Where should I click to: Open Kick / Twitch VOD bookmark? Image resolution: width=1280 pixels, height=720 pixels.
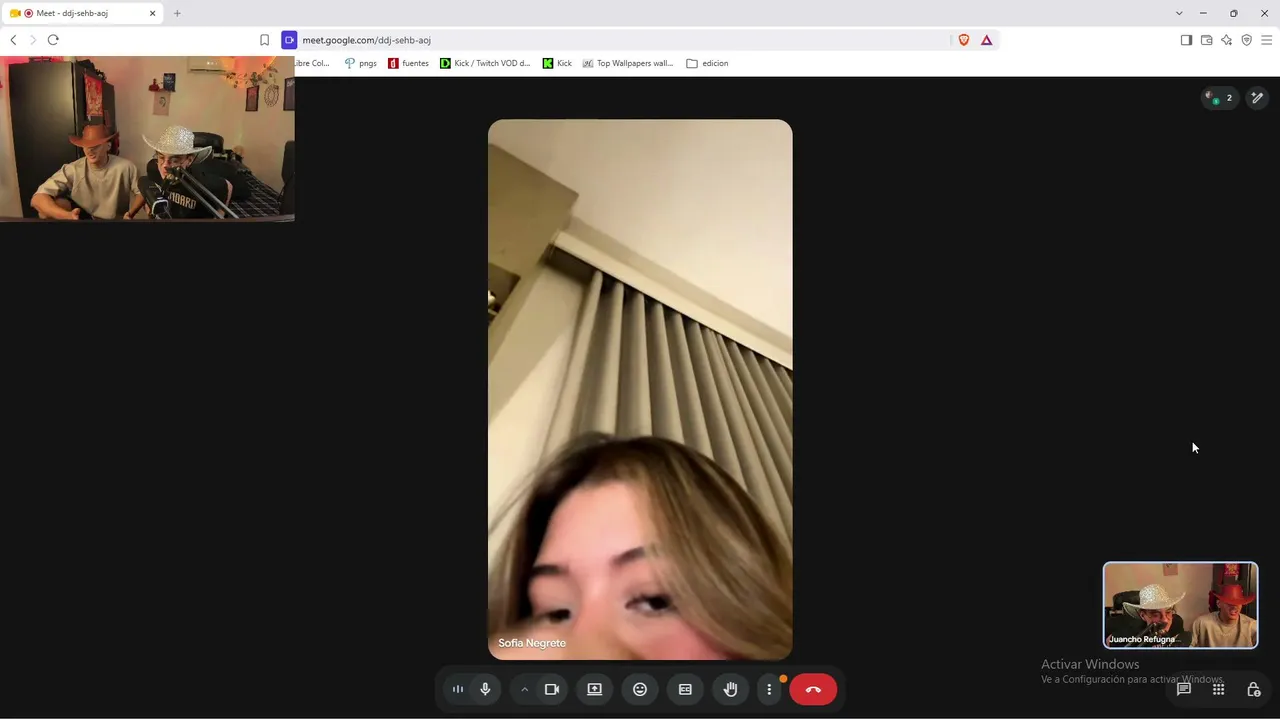pos(485,63)
